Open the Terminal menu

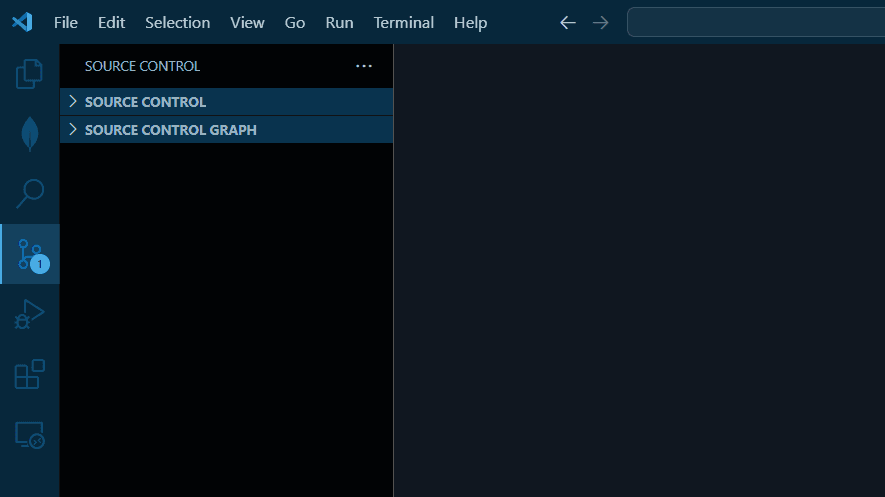tap(404, 23)
